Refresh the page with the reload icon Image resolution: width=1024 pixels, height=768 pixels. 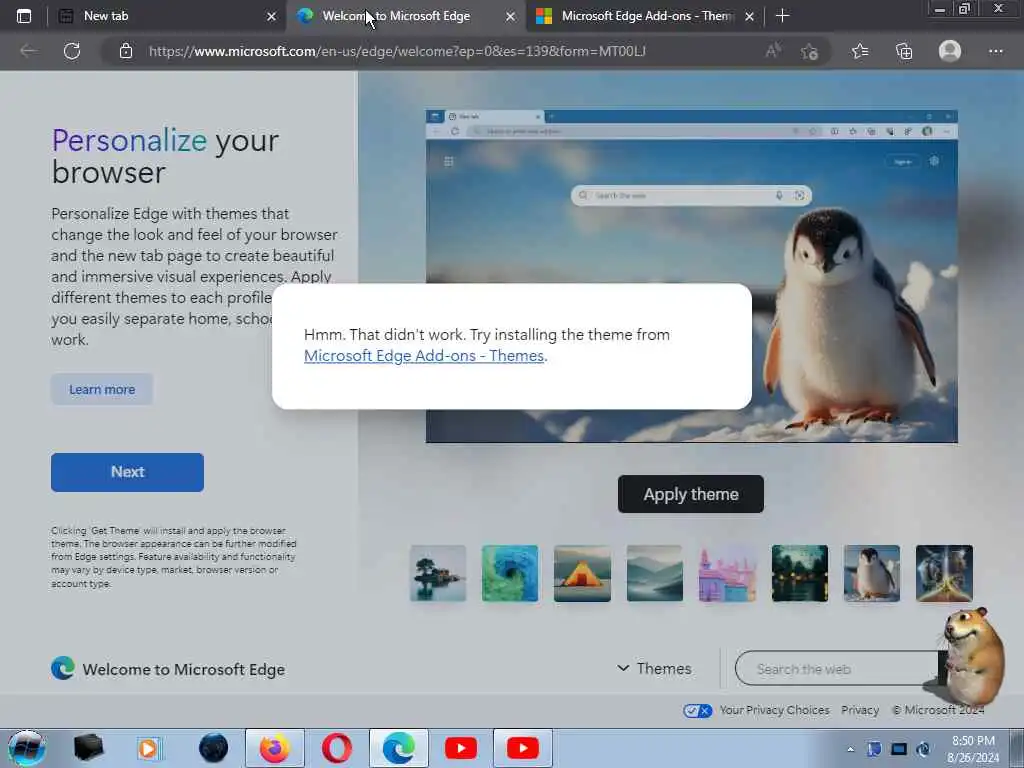[72, 51]
